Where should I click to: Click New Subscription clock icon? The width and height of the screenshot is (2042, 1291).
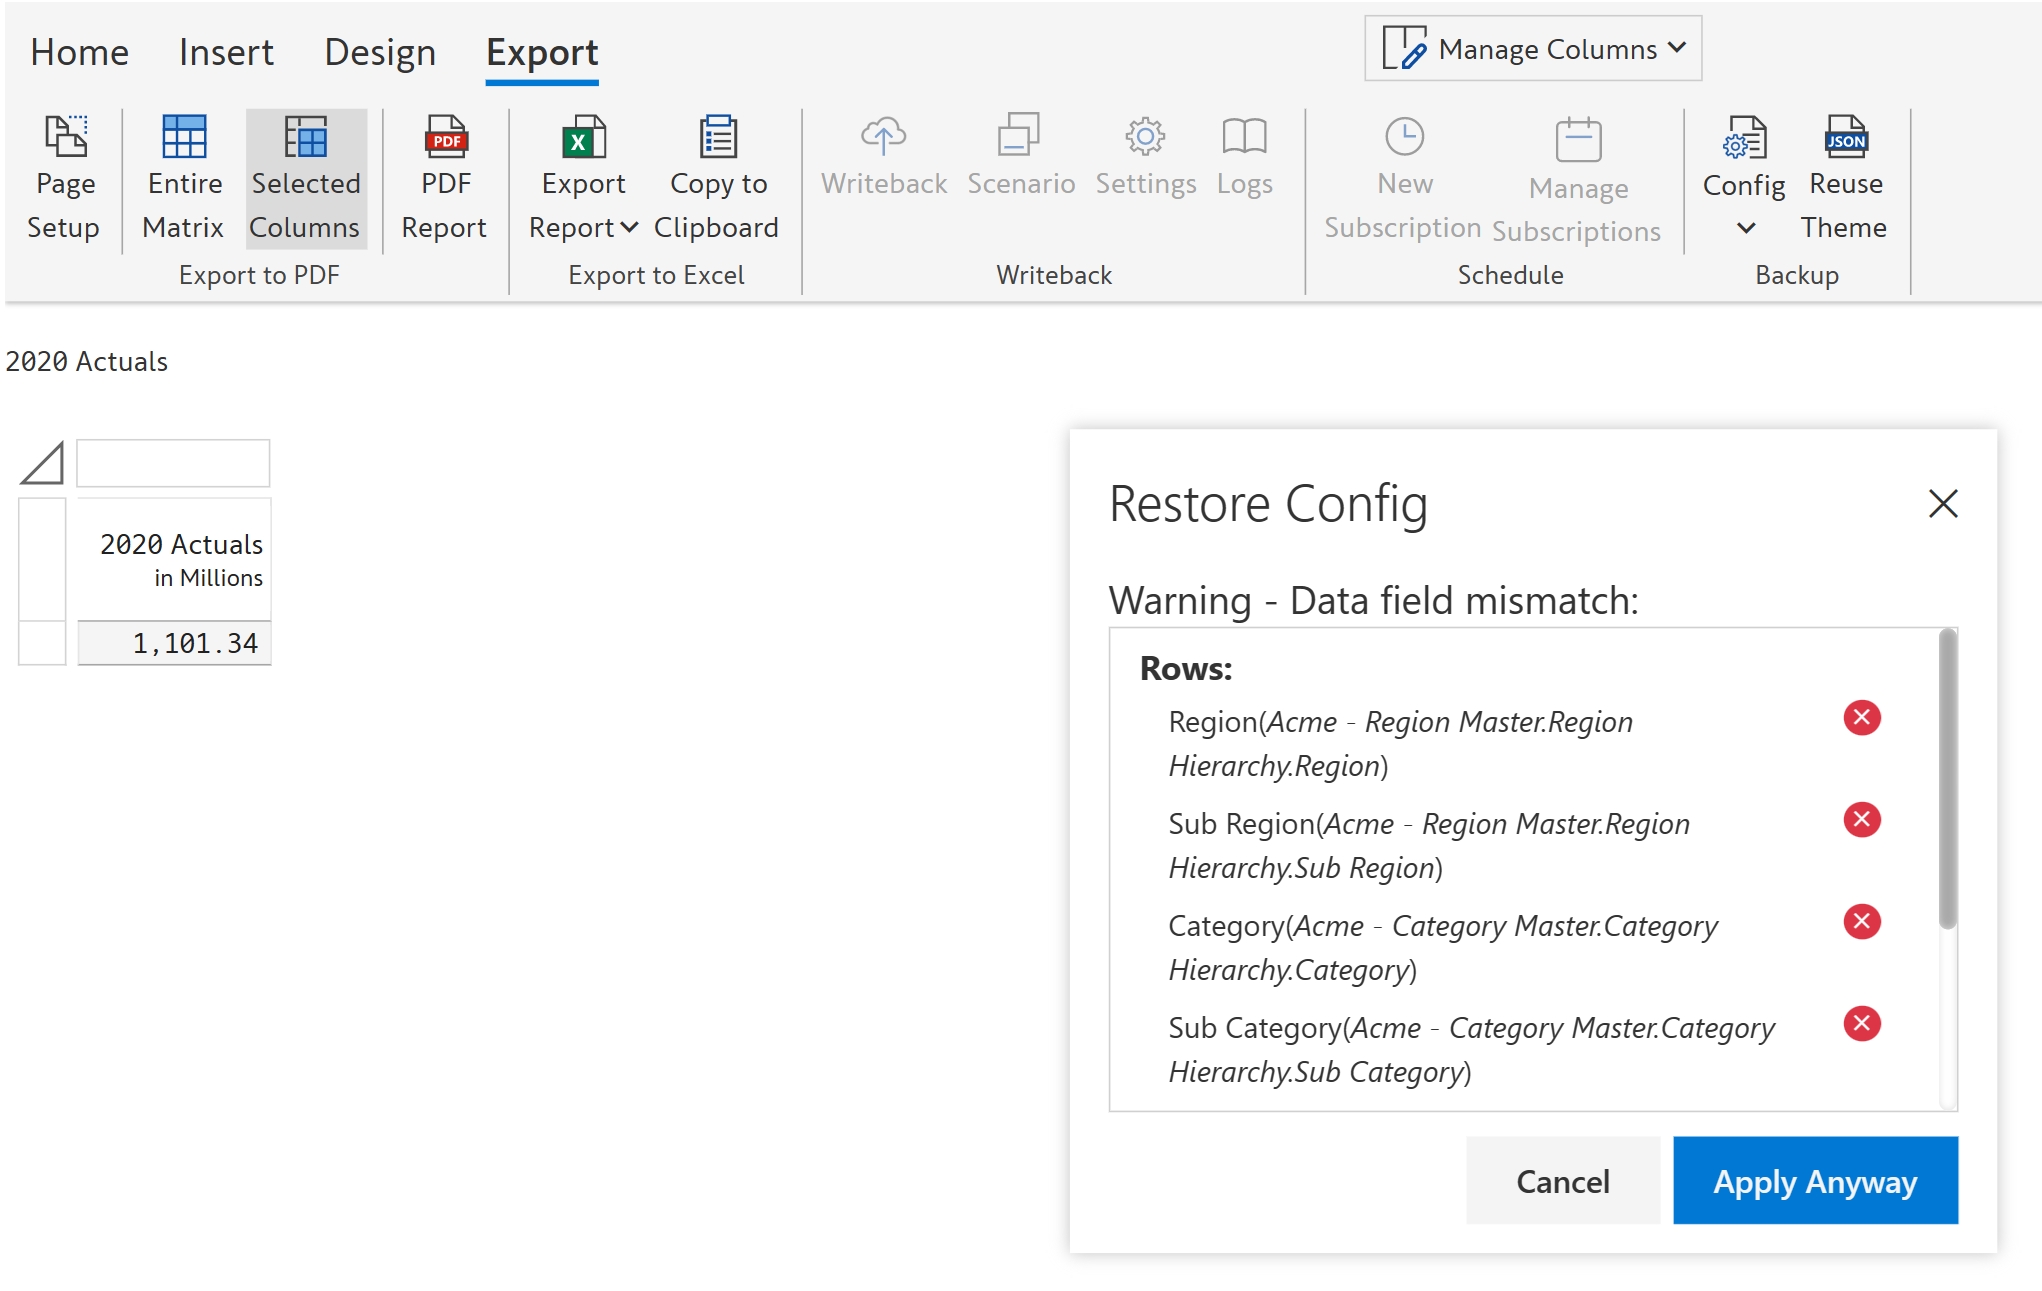point(1404,136)
